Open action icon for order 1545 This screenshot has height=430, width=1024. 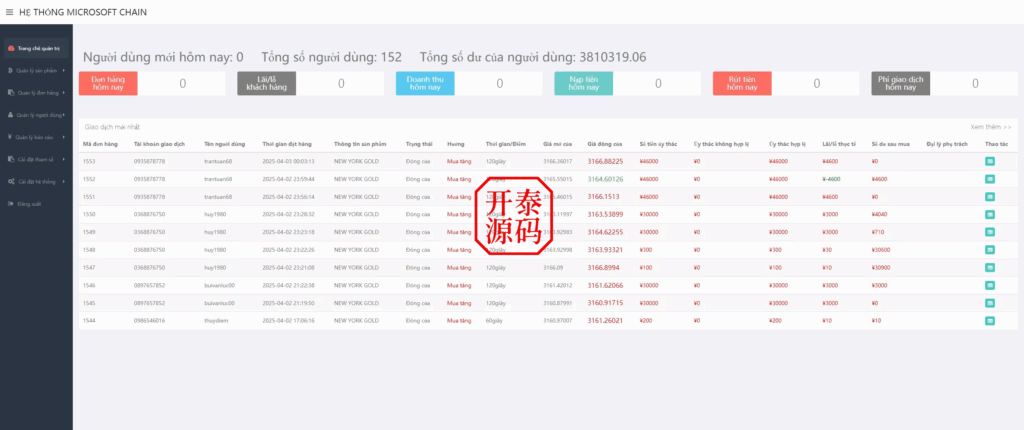coord(990,303)
